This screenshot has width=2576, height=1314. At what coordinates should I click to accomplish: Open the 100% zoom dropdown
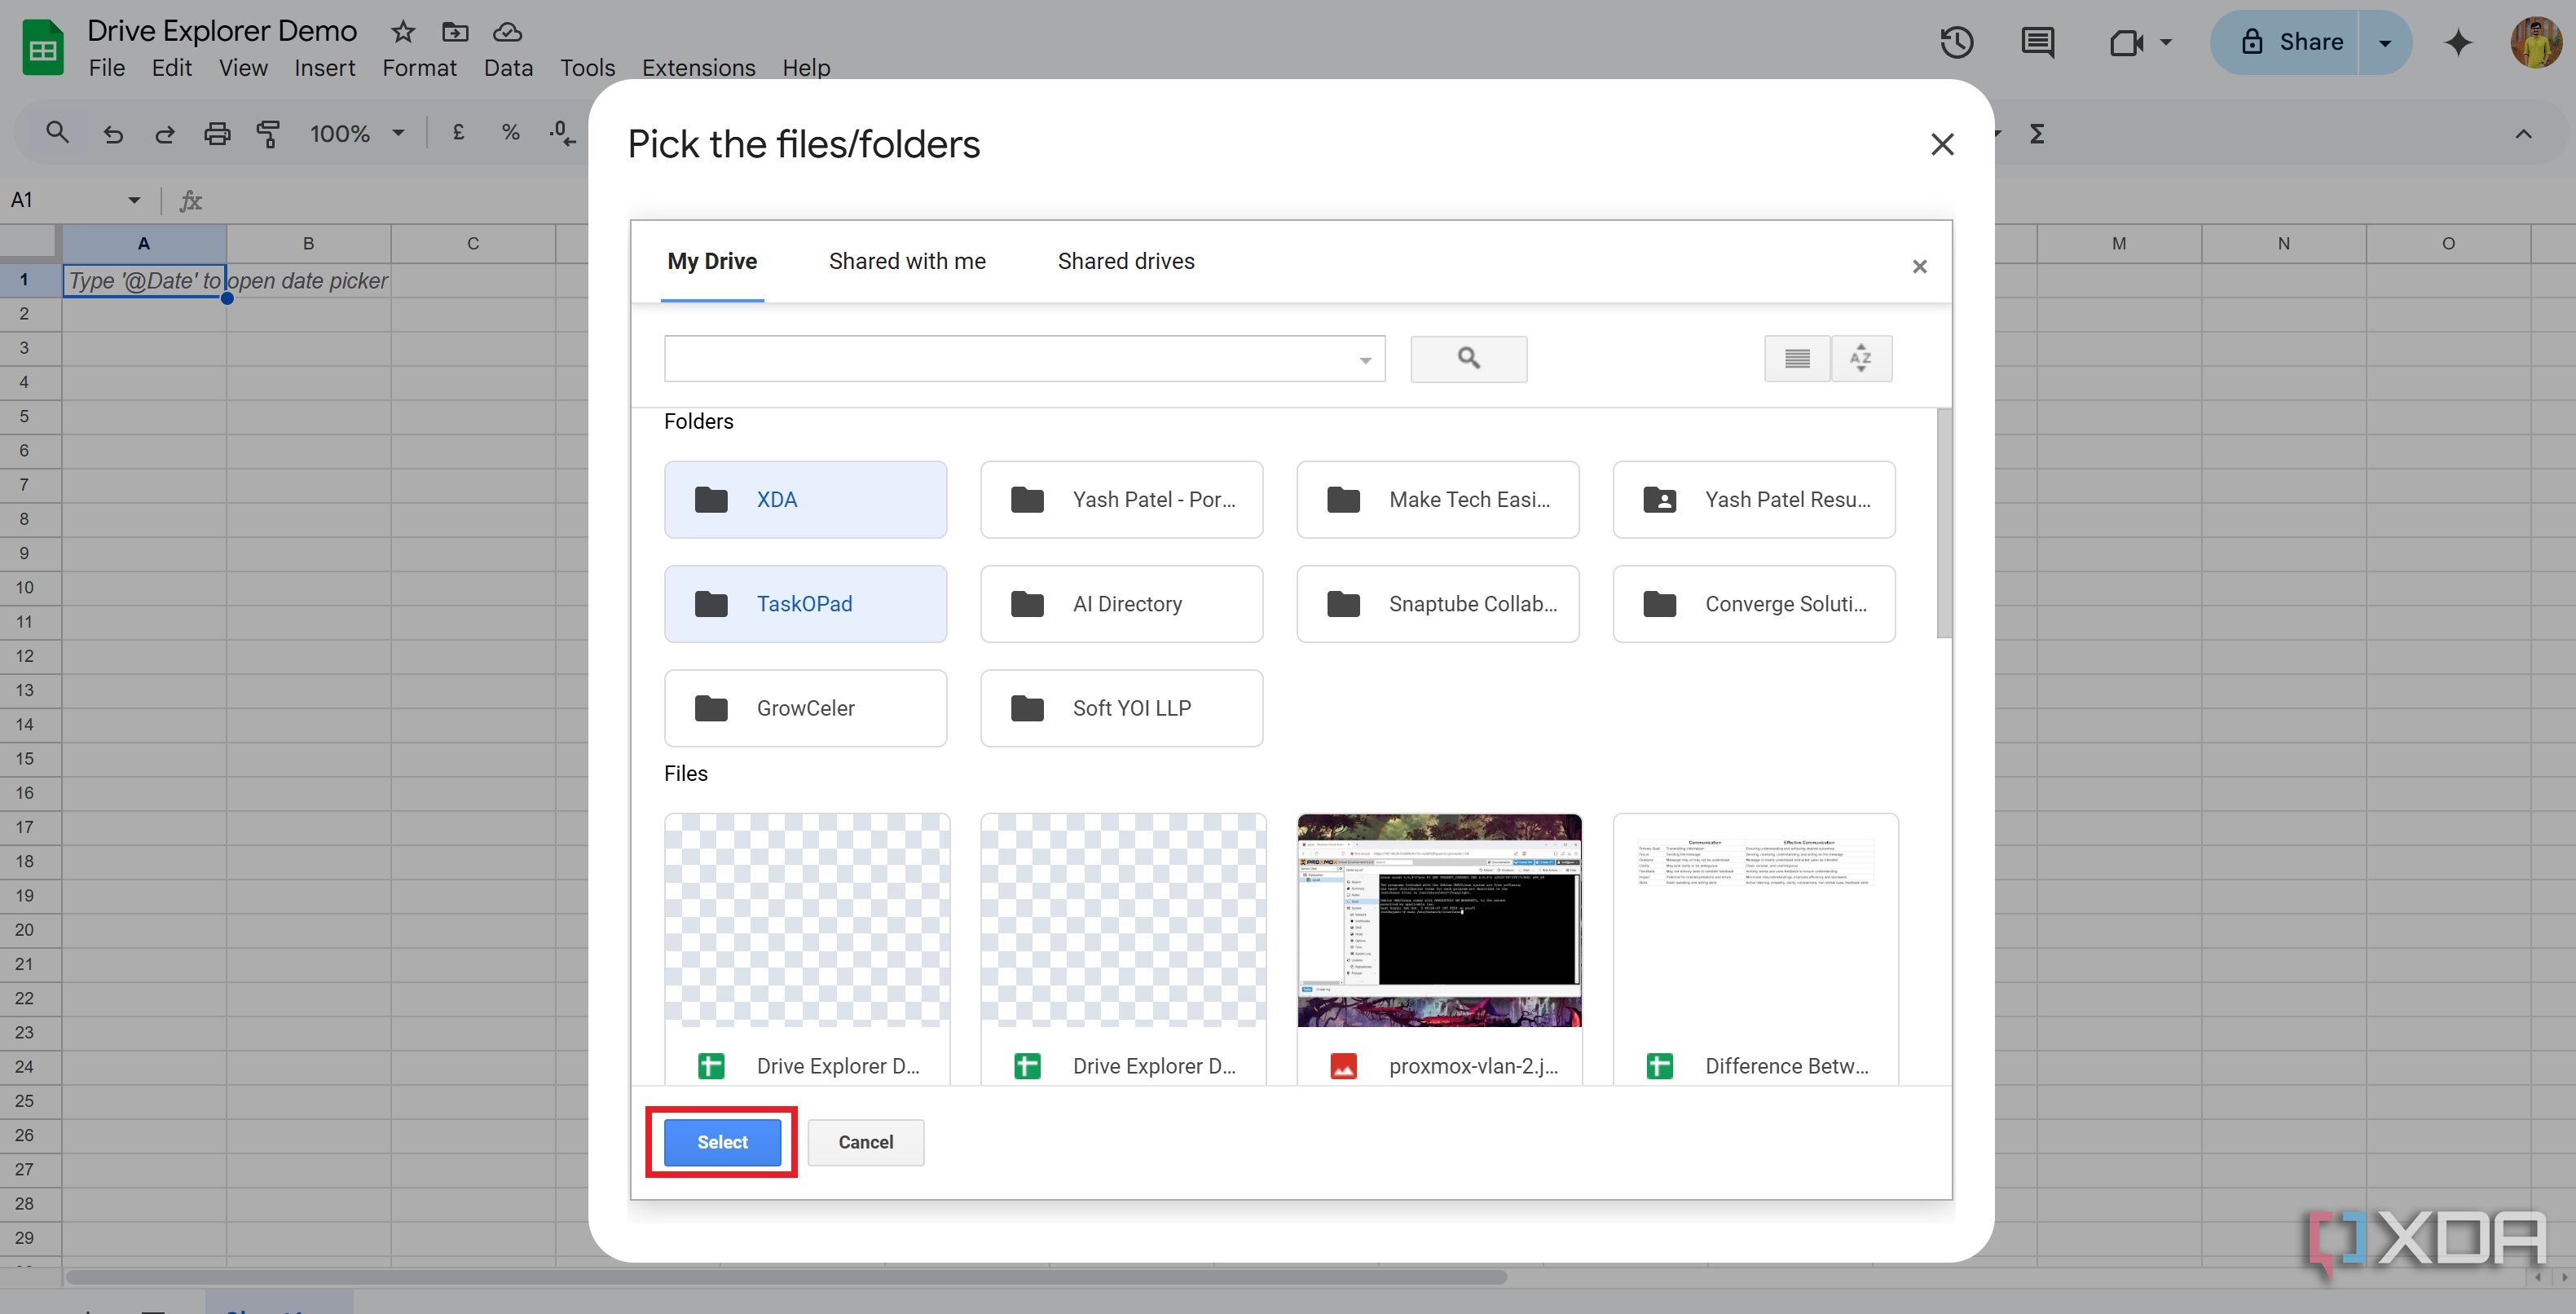356,133
